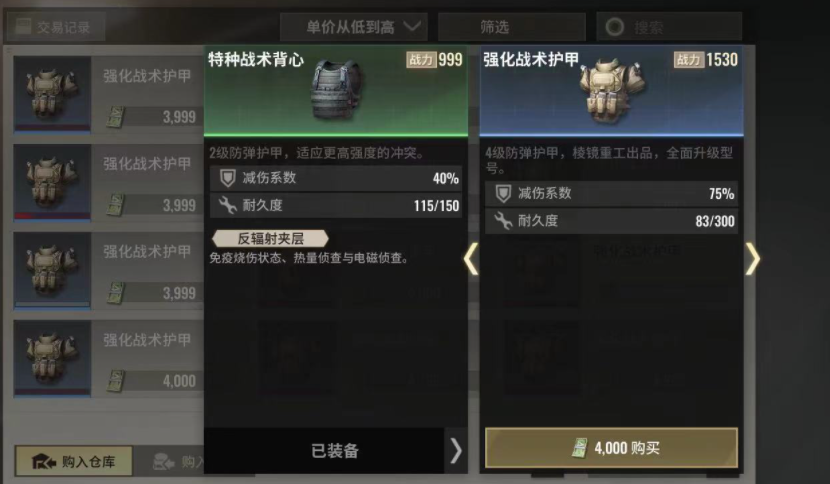Open the 交易记录 trade history button
This screenshot has height=484, width=830.
(55, 26)
